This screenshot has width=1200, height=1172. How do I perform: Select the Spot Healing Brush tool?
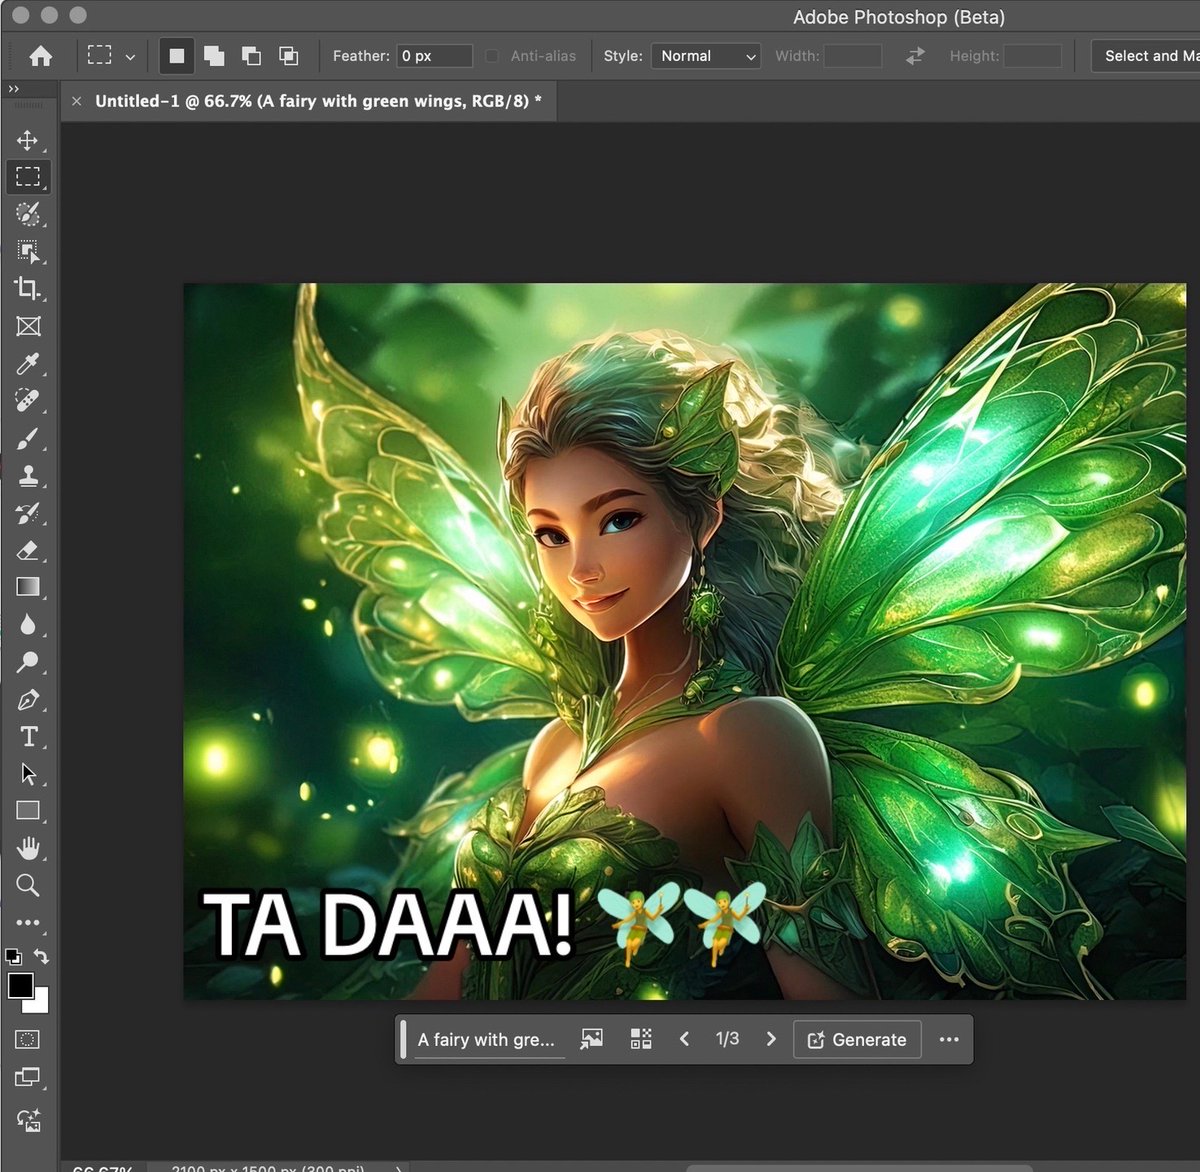(x=28, y=401)
